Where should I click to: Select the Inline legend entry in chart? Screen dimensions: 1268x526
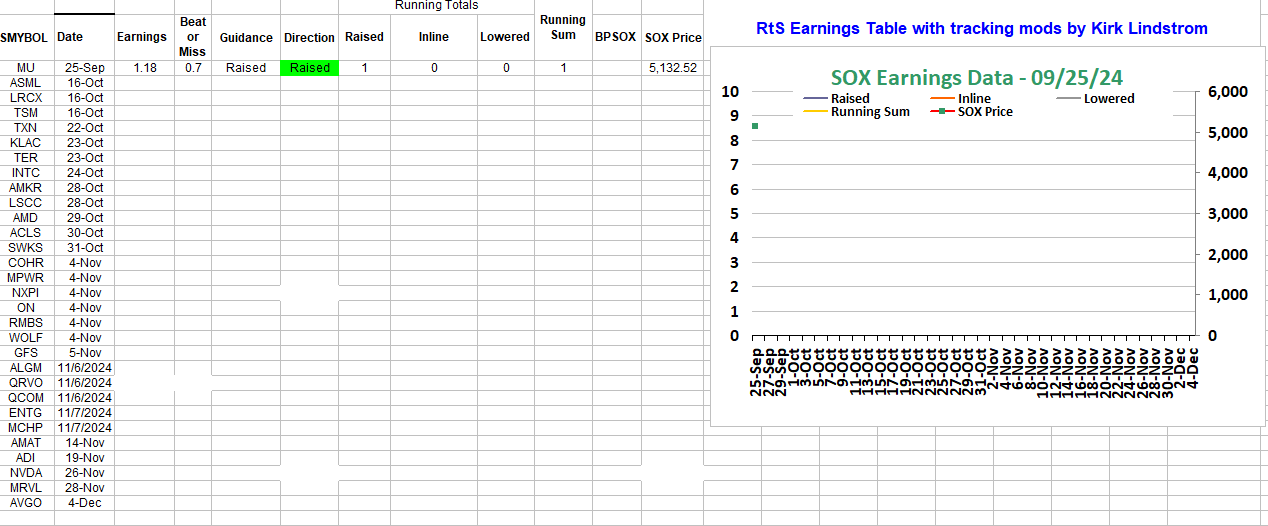pos(973,98)
